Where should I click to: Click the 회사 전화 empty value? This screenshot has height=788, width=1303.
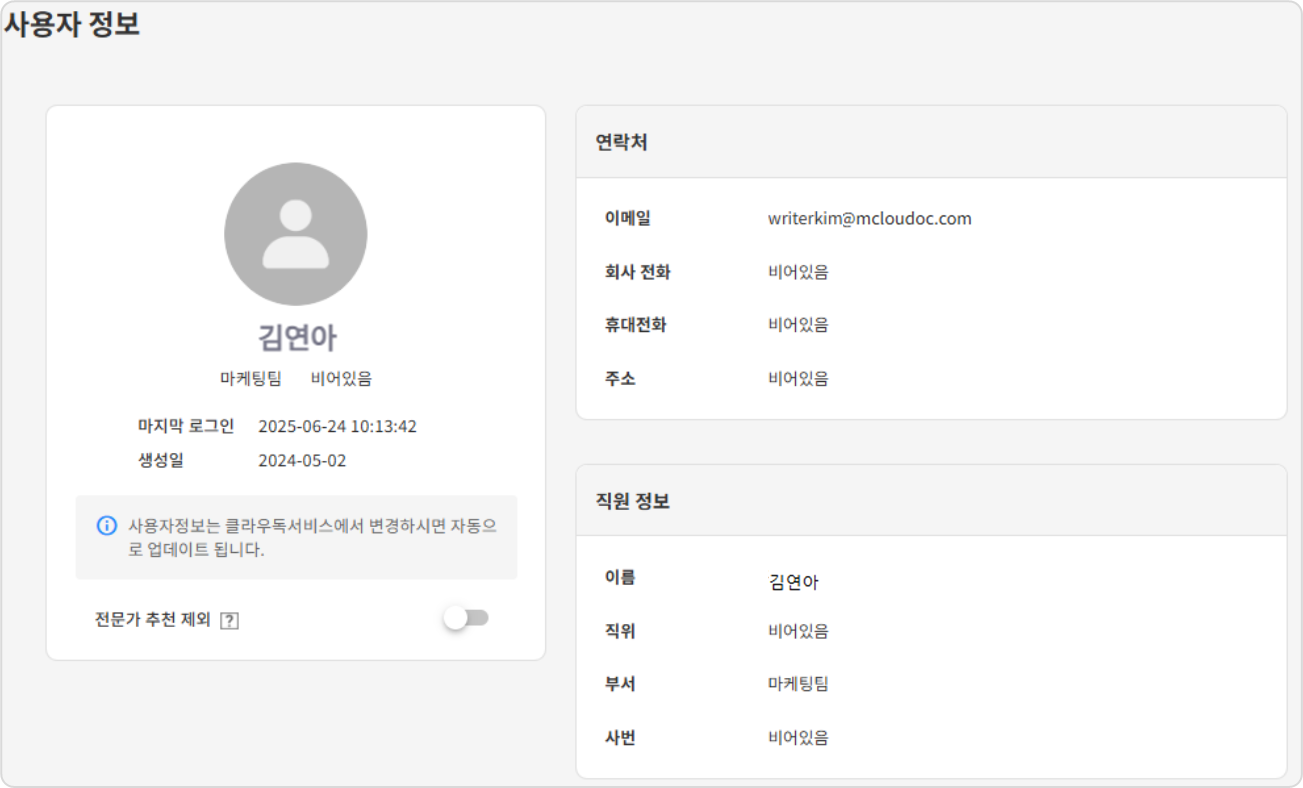point(797,272)
